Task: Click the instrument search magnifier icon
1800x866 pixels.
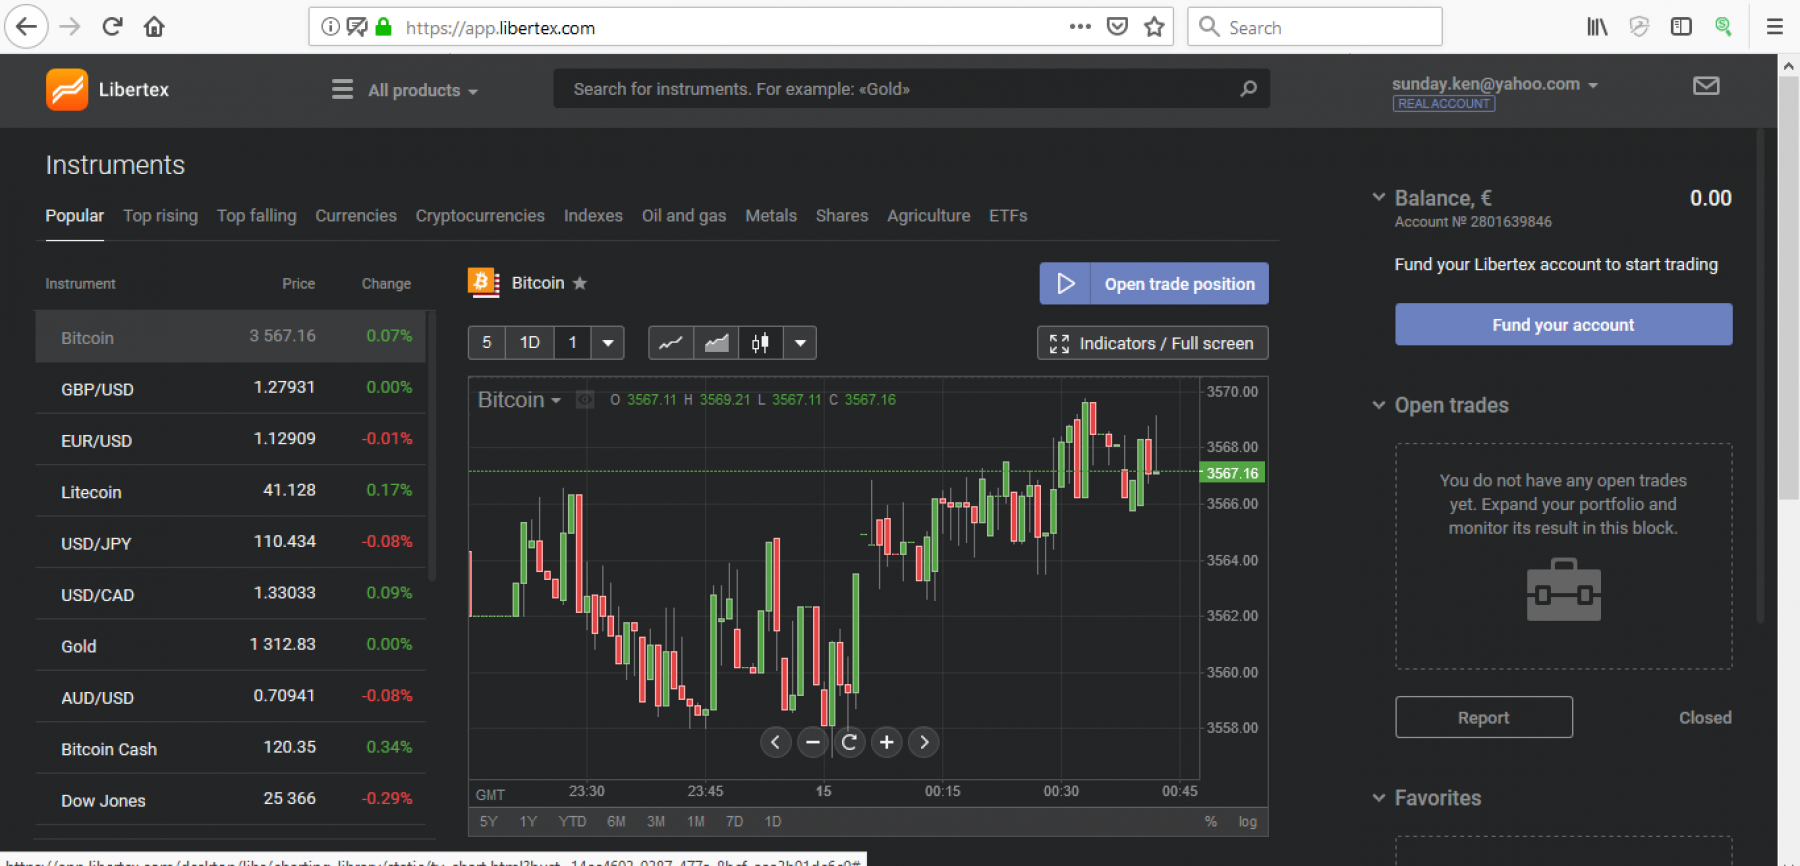Action: [1248, 89]
